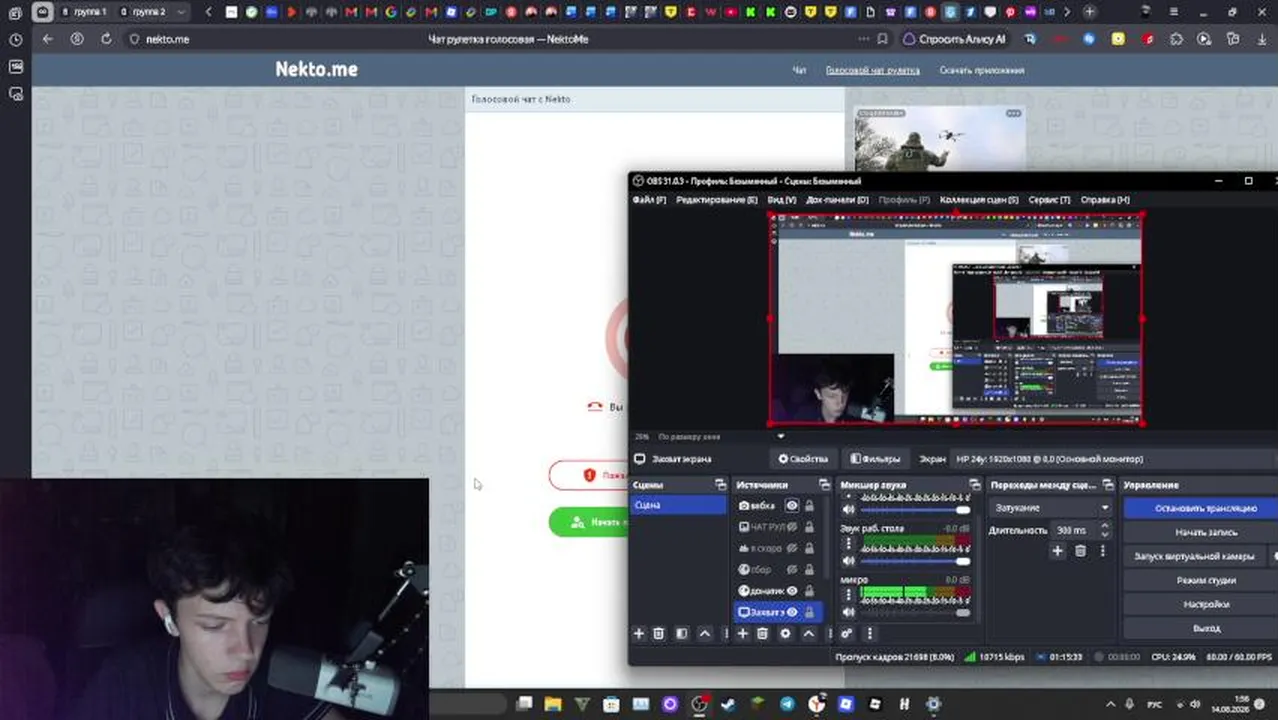Screen dimensions: 1278x720
Task: Open new browser tab with plus
Action: pos(1089,12)
